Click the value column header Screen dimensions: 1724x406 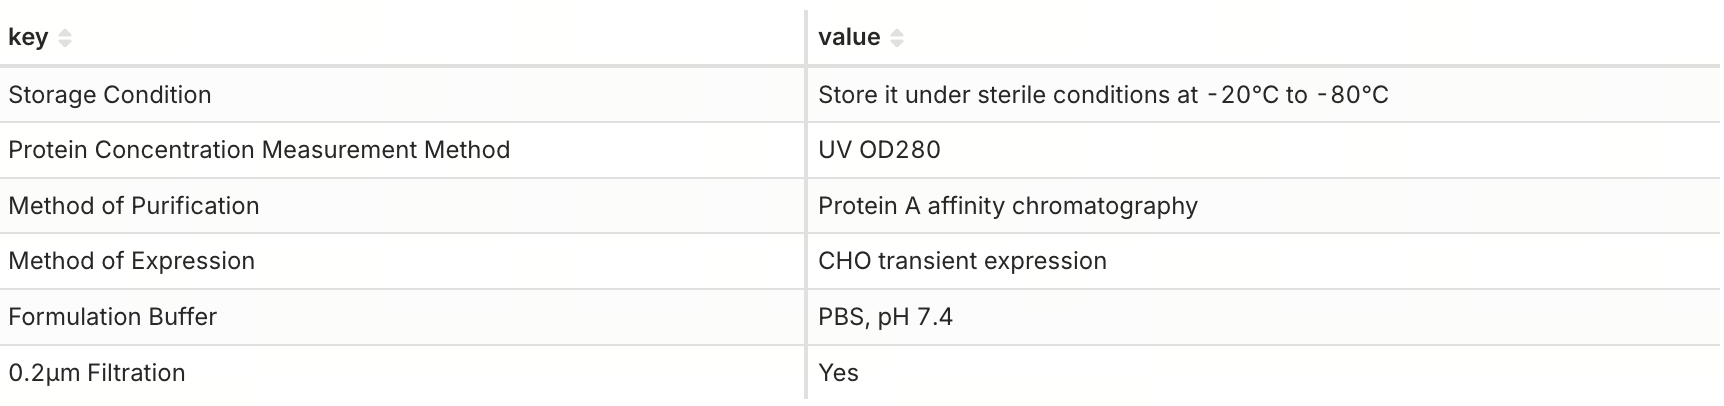pos(849,38)
